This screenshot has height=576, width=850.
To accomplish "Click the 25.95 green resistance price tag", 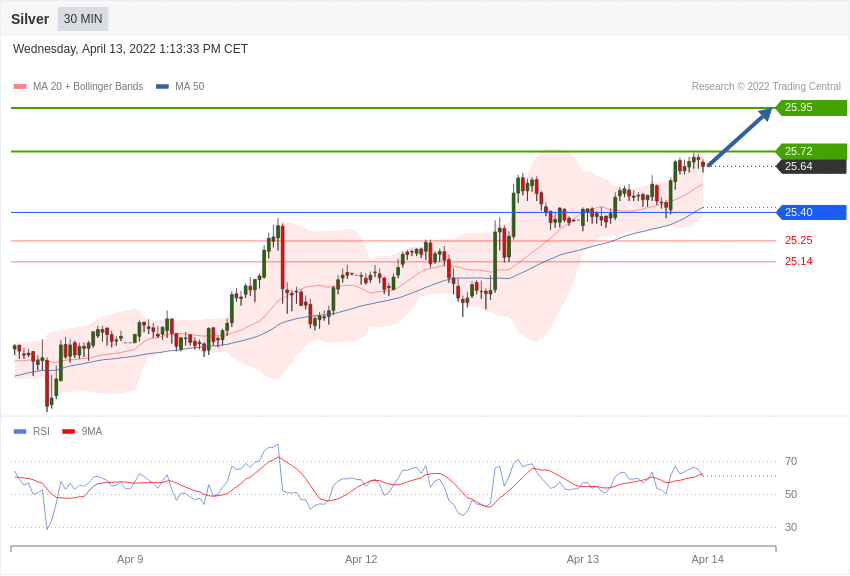I will point(811,107).
